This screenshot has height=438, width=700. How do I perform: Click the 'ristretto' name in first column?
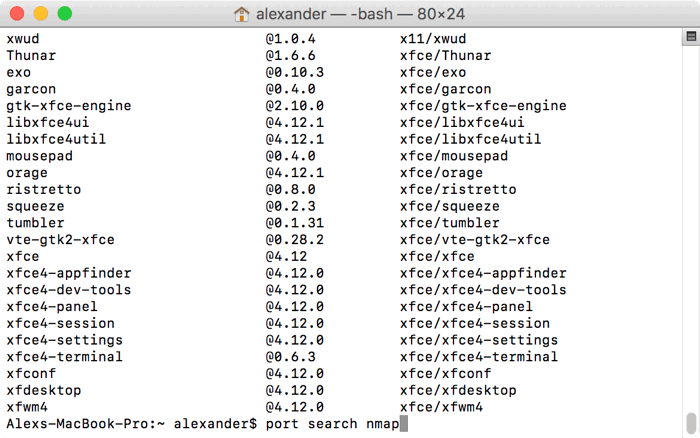[x=44, y=189]
